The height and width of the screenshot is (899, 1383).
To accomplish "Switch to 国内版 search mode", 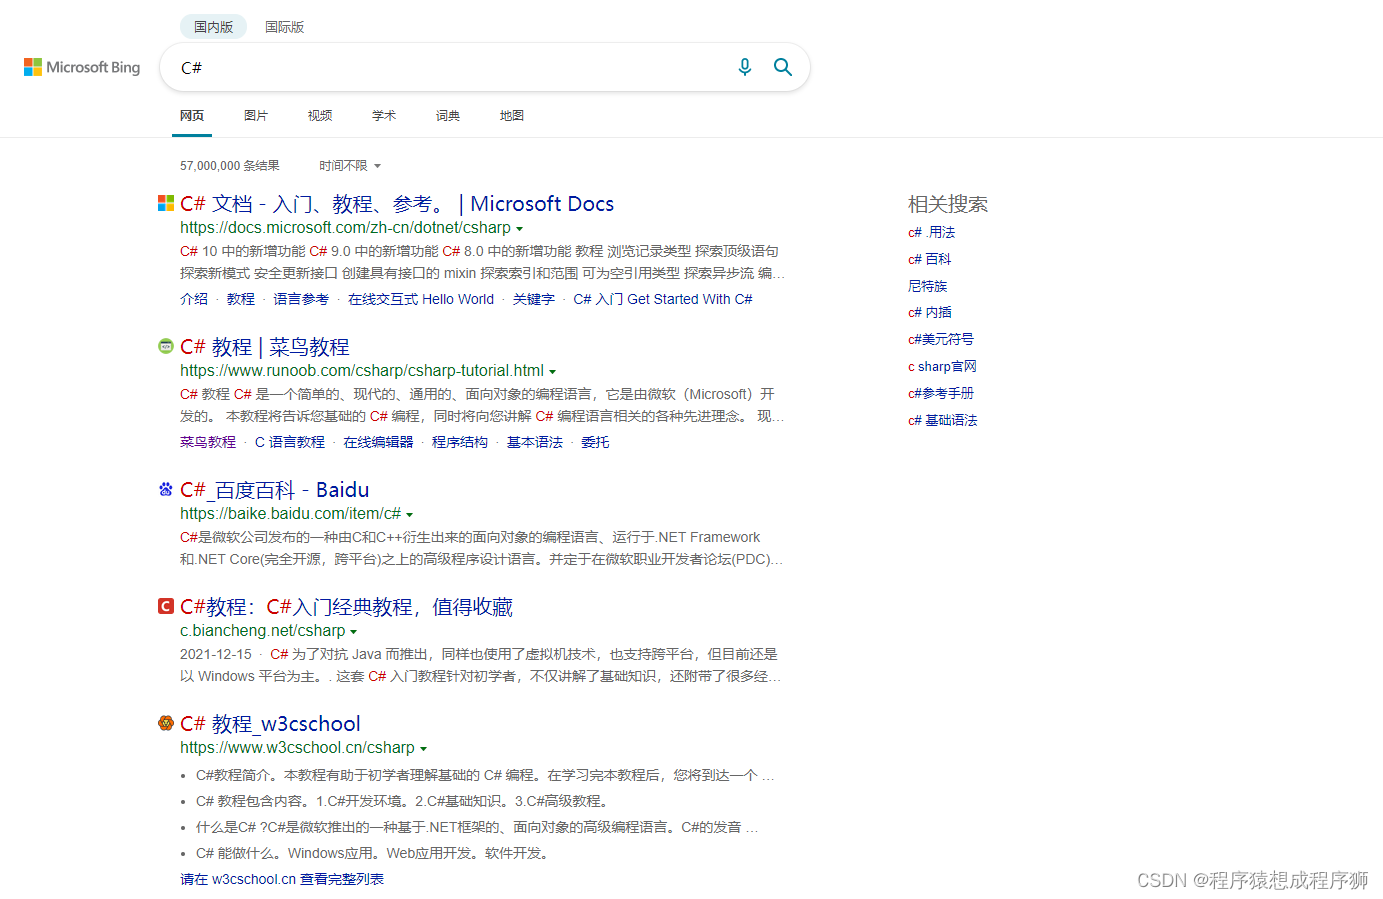I will 214,27.
